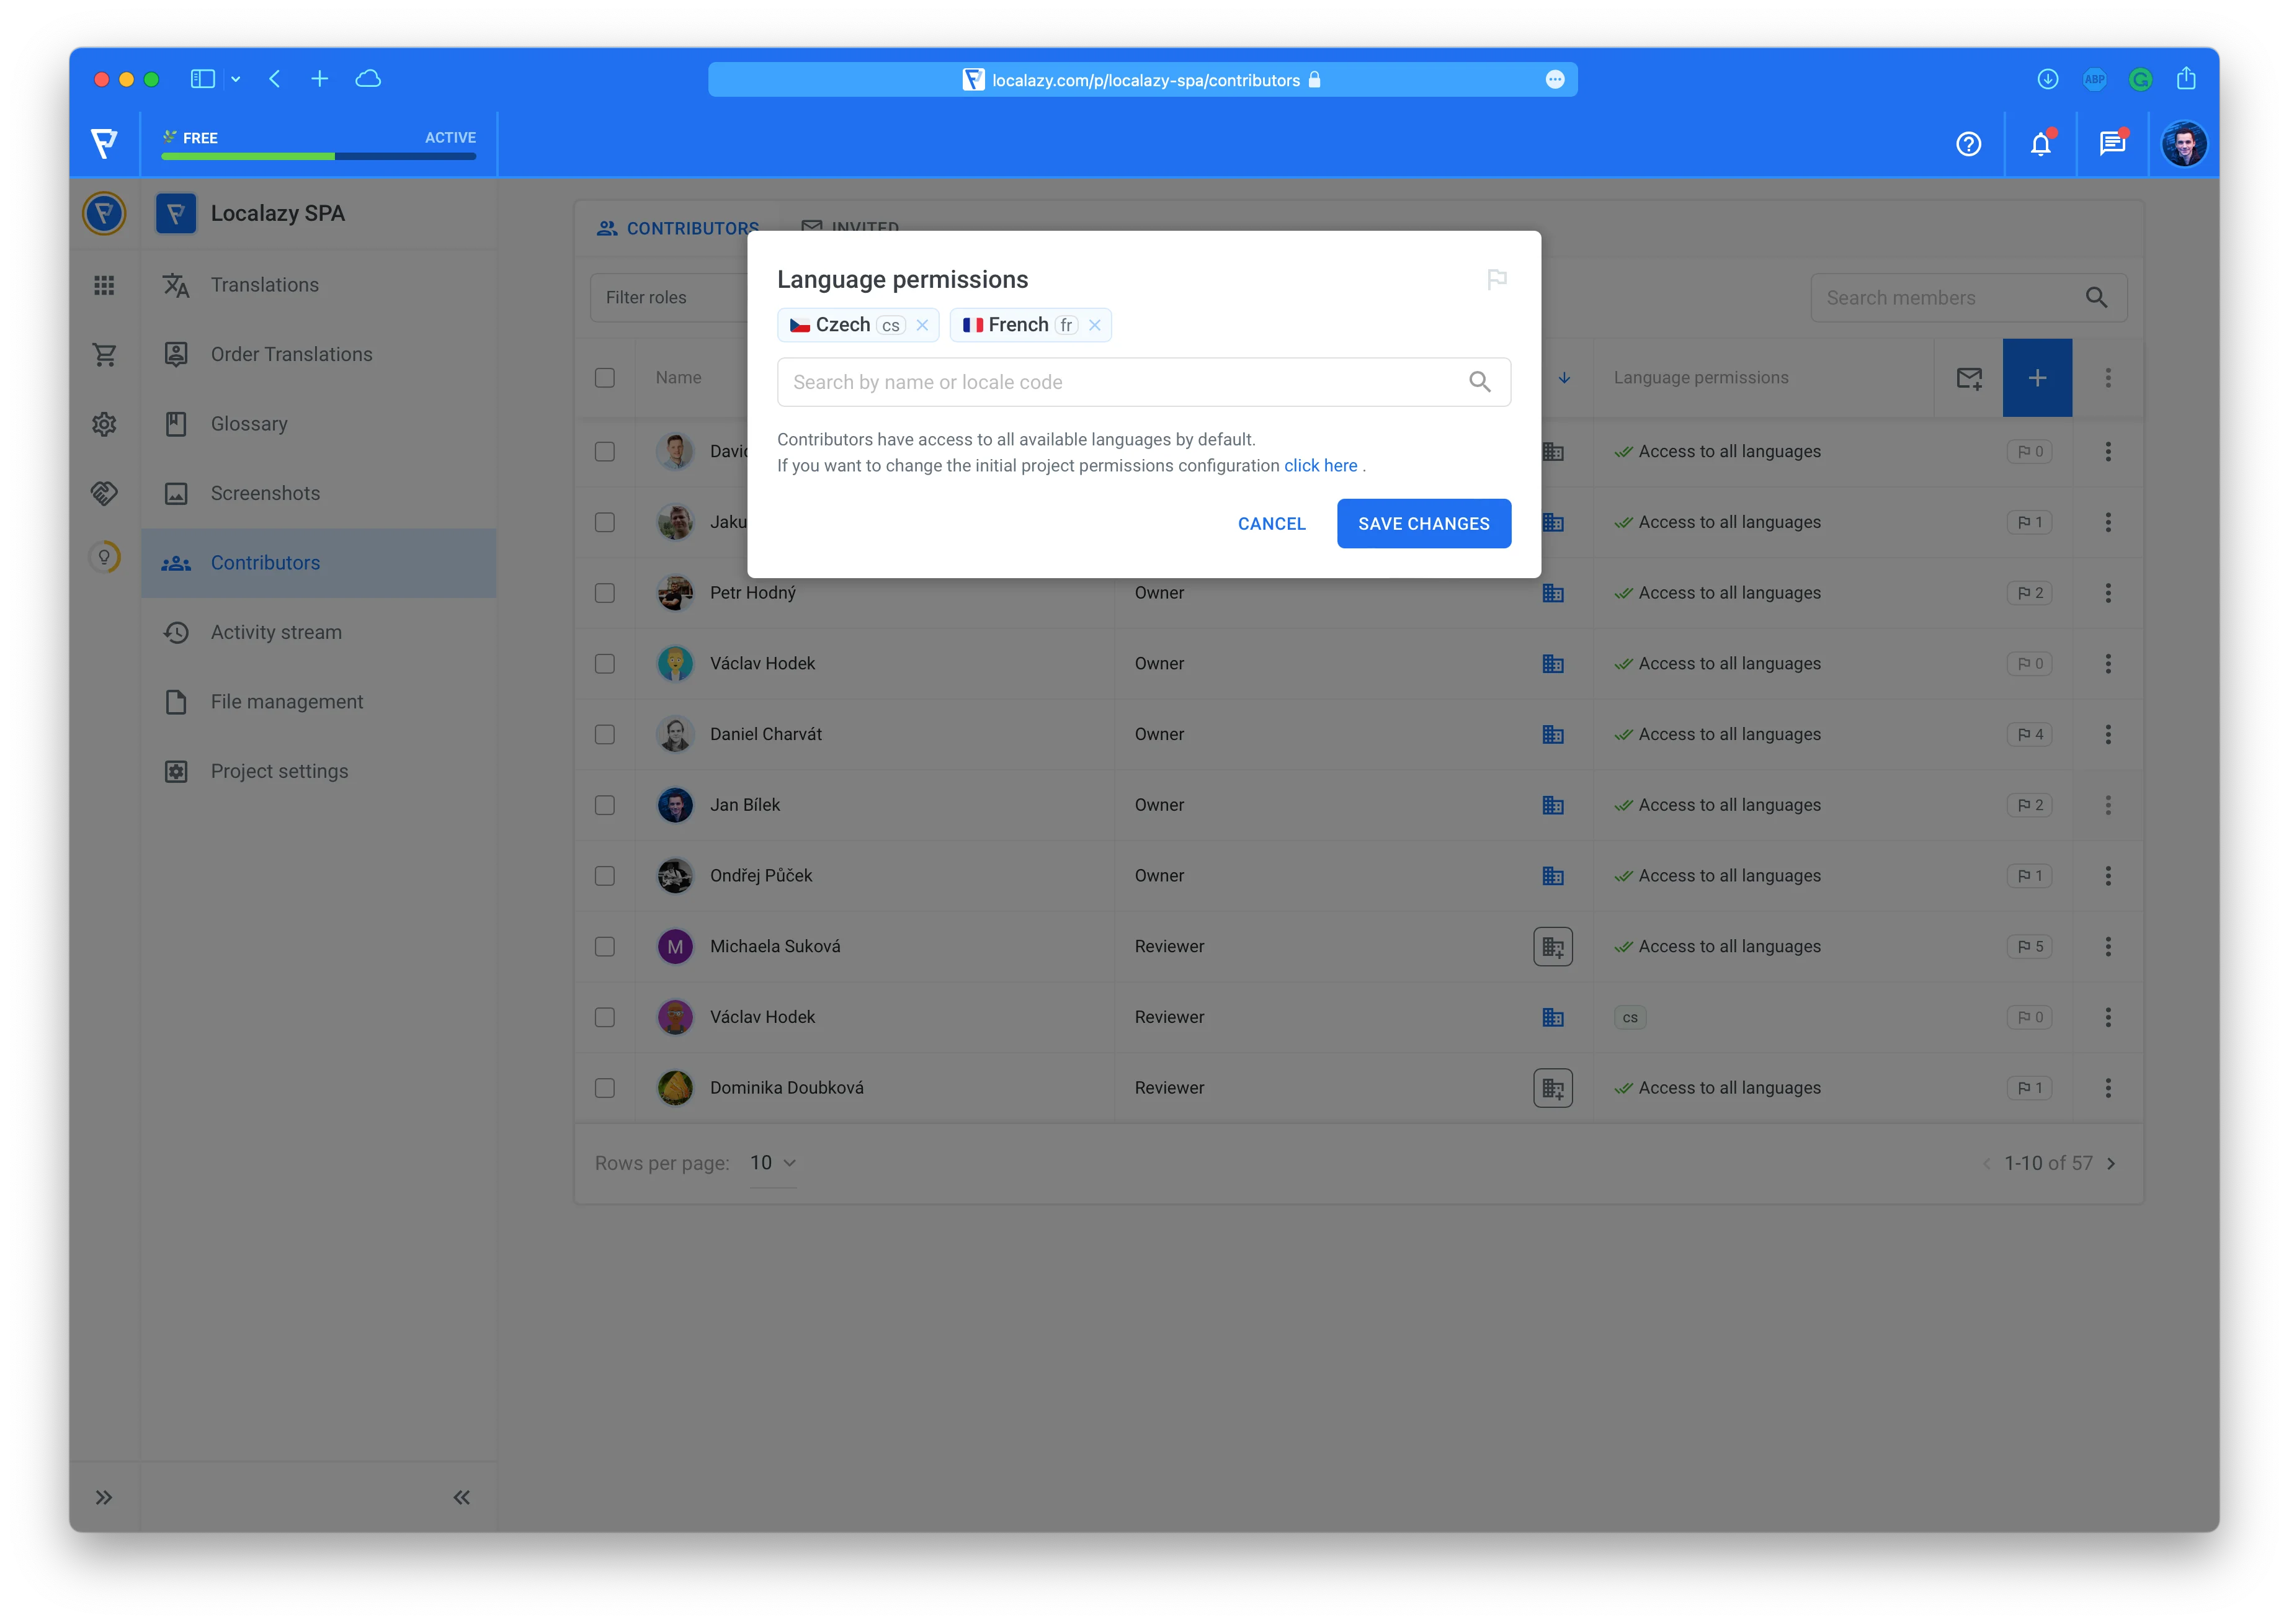Toggle the select-all checkbox in the table header
2289x1624 pixels.
click(x=605, y=378)
